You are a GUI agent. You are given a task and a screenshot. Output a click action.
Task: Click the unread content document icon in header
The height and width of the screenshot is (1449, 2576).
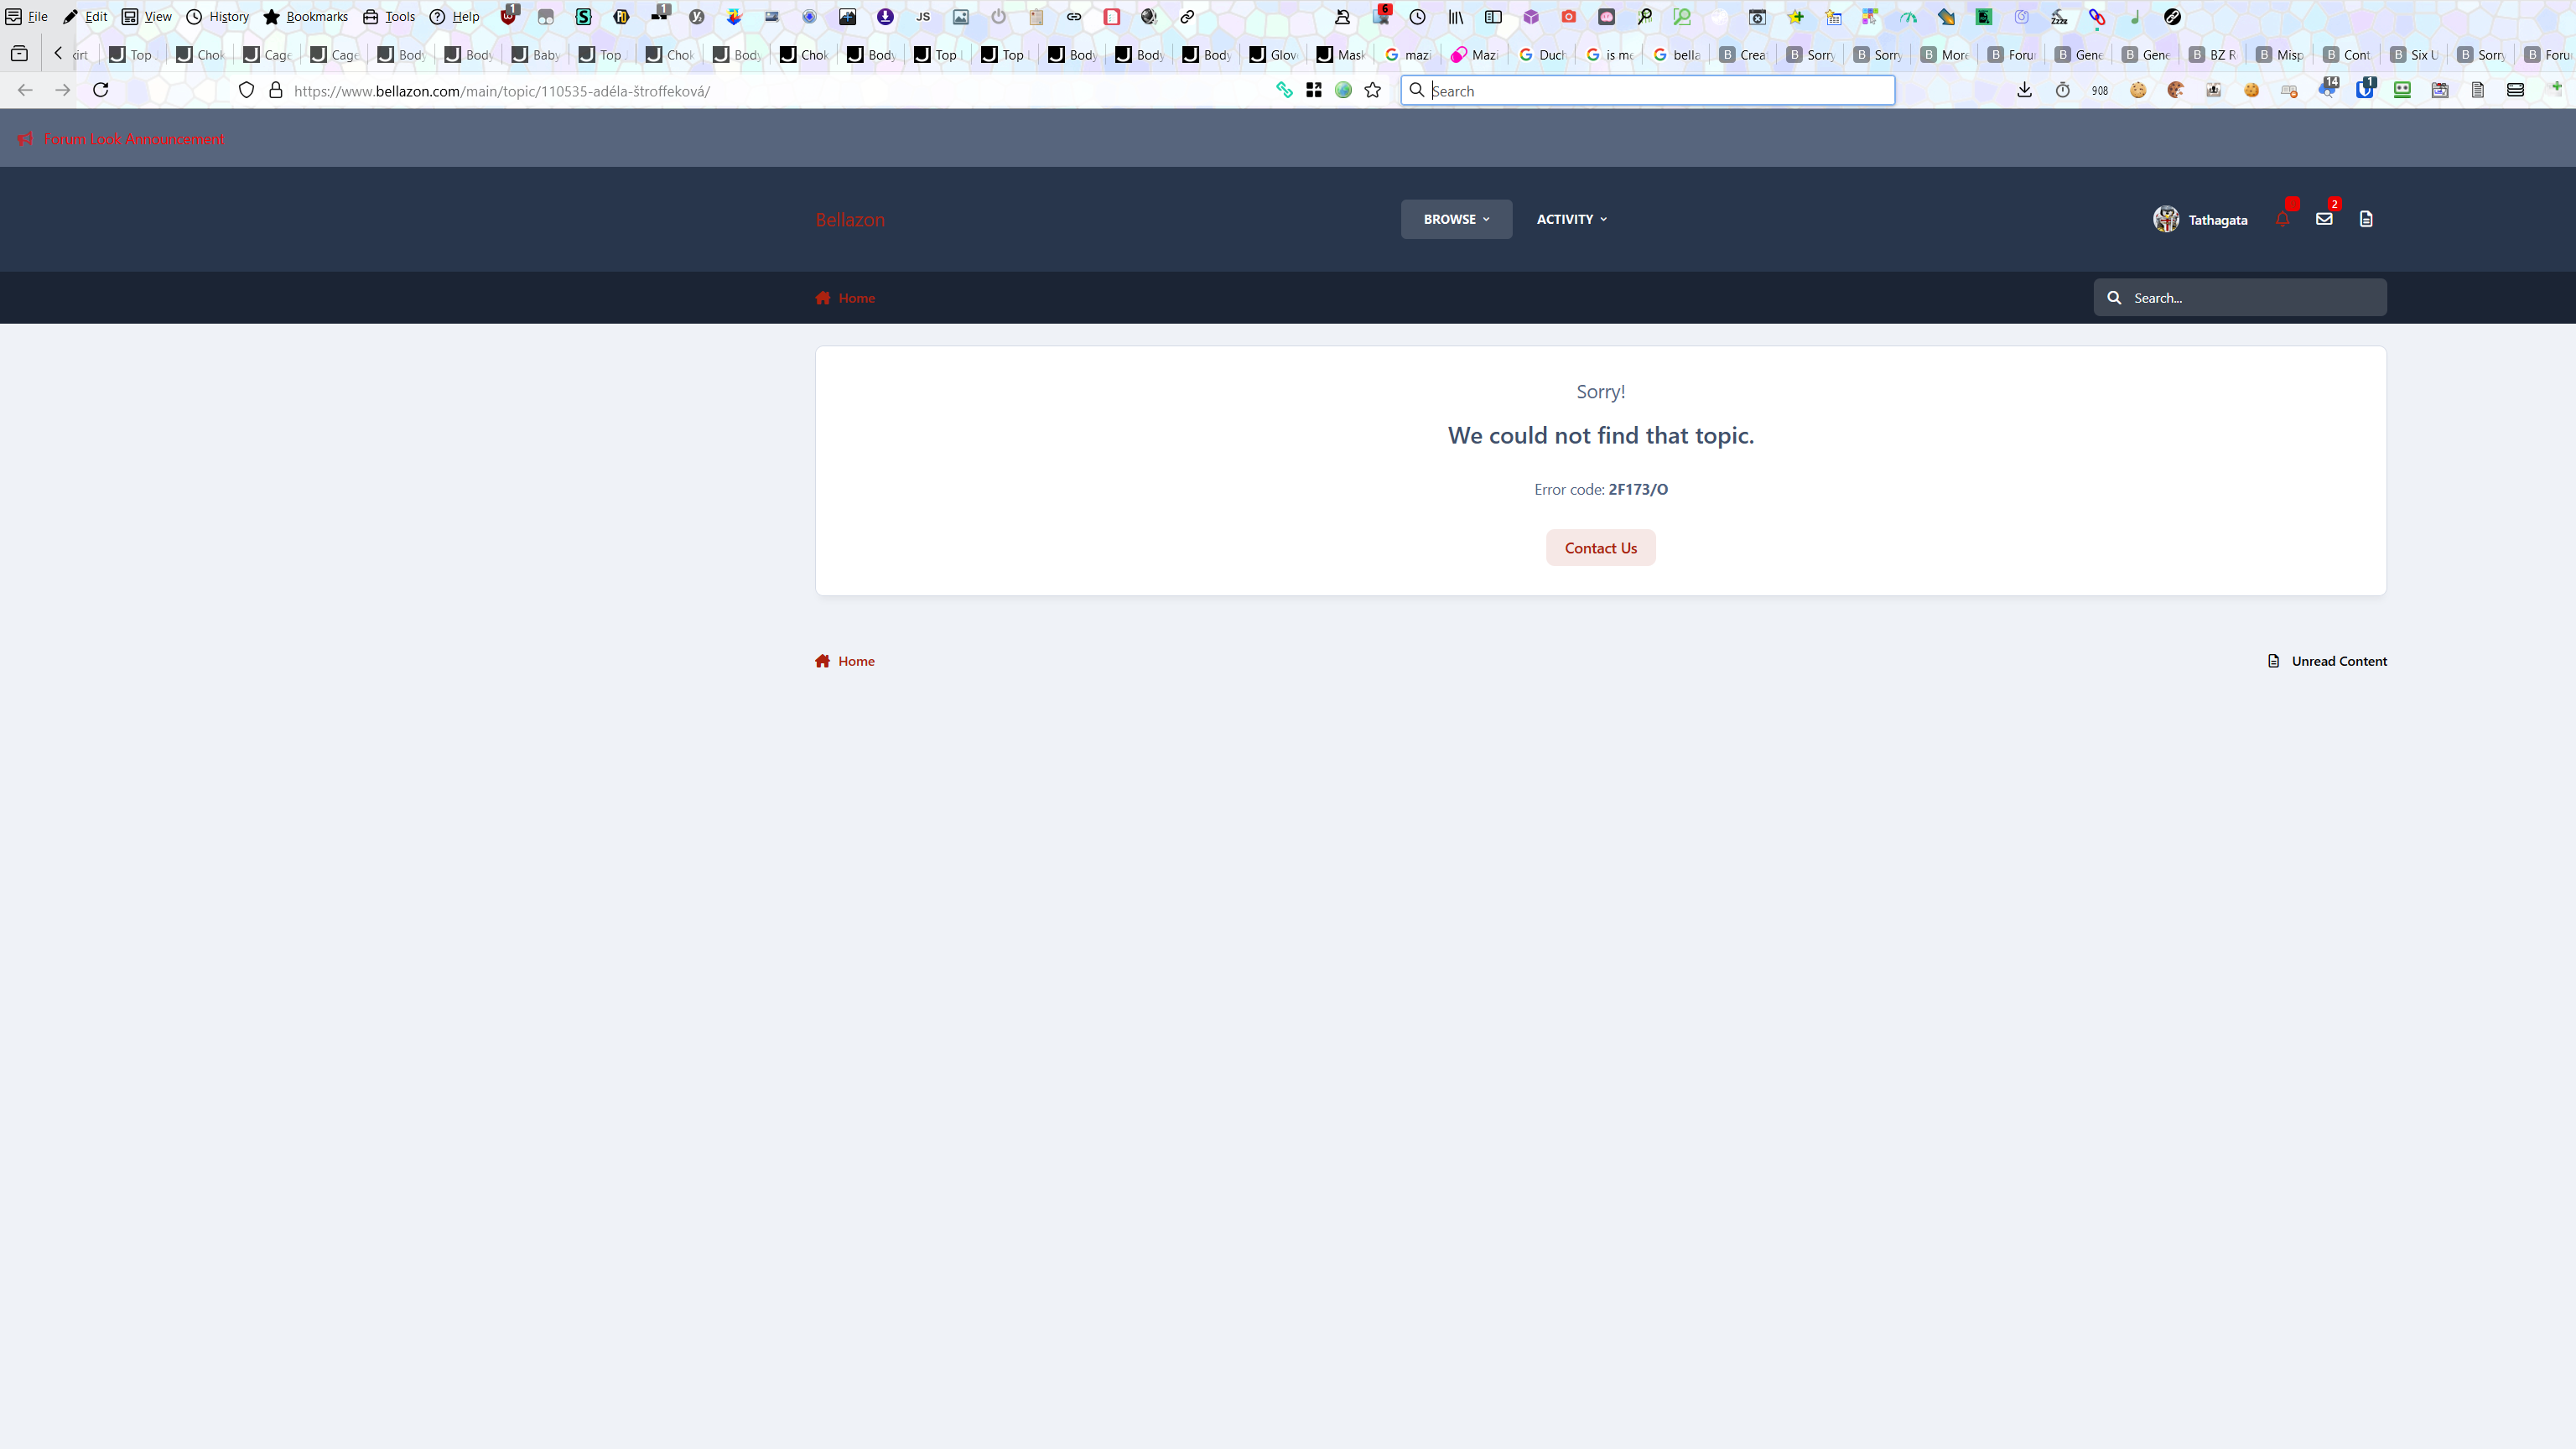2366,219
